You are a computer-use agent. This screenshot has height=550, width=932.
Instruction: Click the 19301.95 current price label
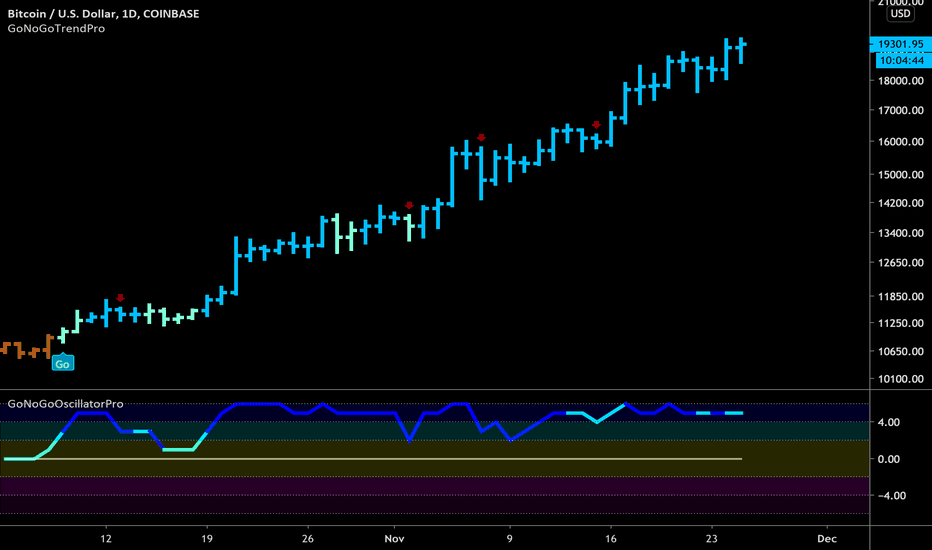point(900,44)
